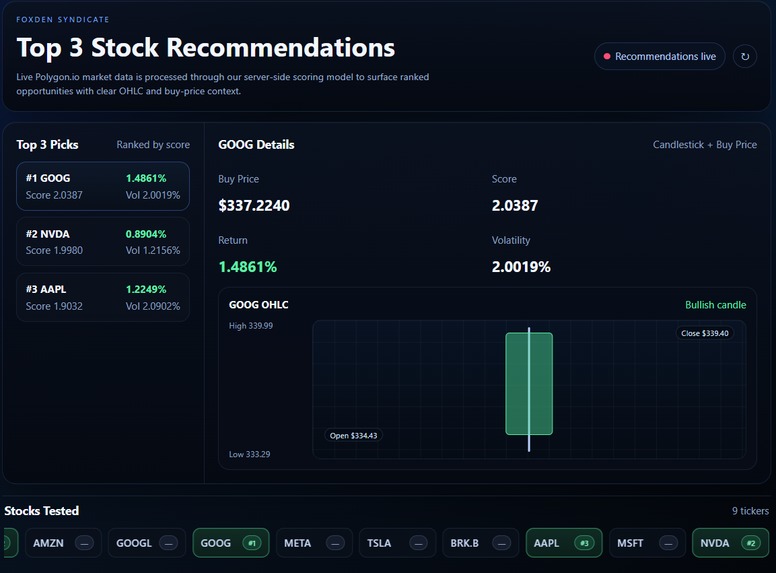Click the GOOG OHLC chart title
Image resolution: width=776 pixels, height=573 pixels.
click(258, 305)
